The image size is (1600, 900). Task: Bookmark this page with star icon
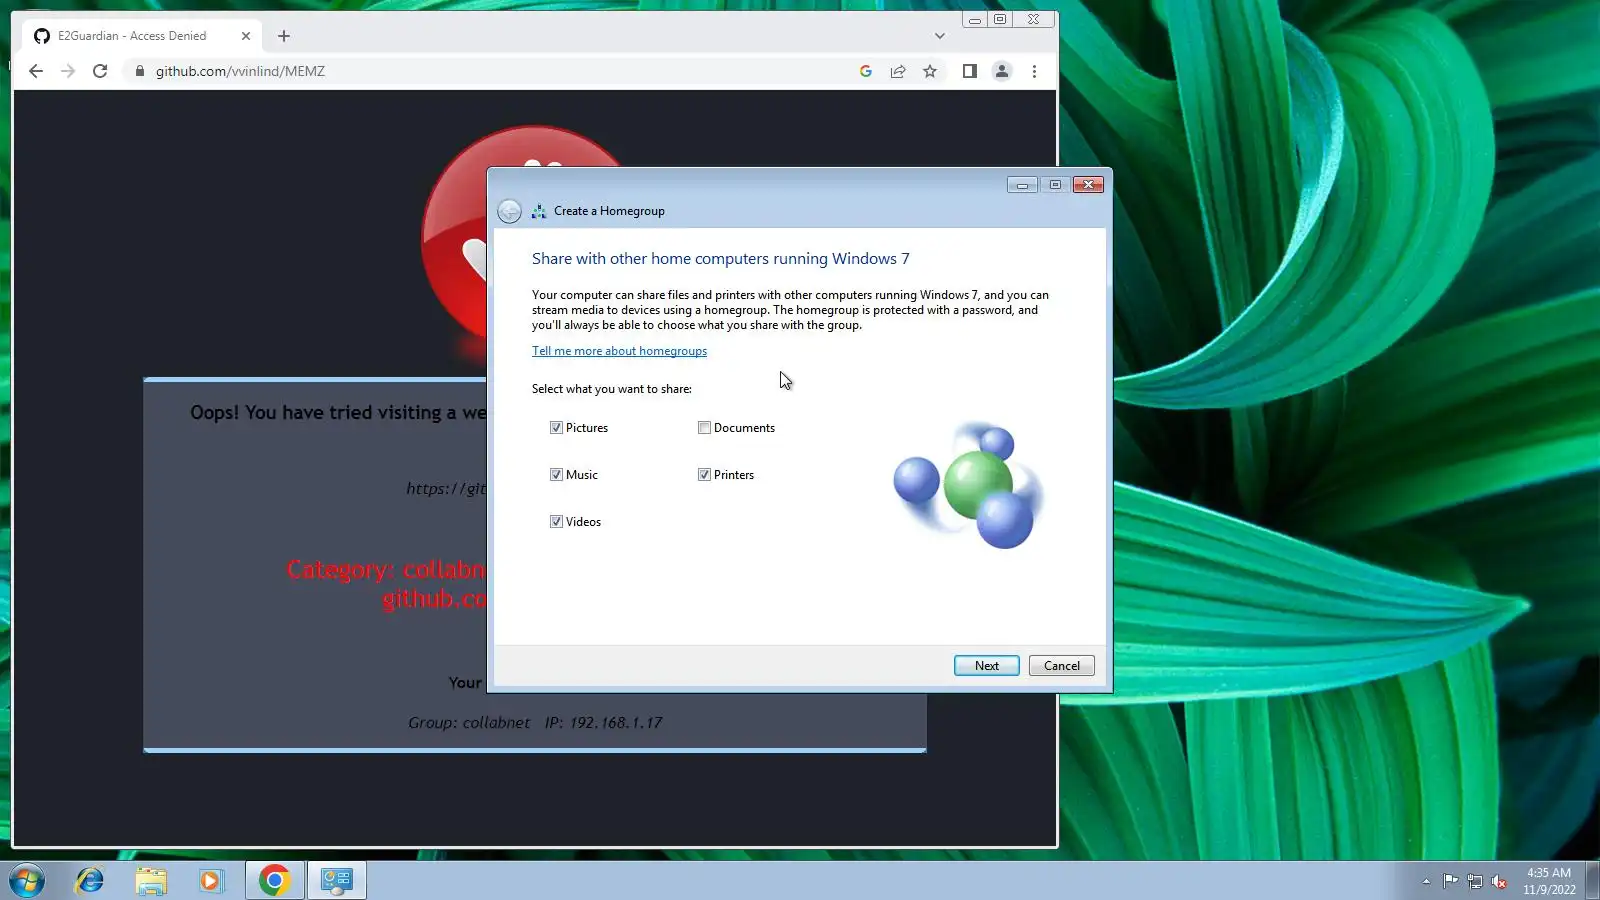(930, 71)
